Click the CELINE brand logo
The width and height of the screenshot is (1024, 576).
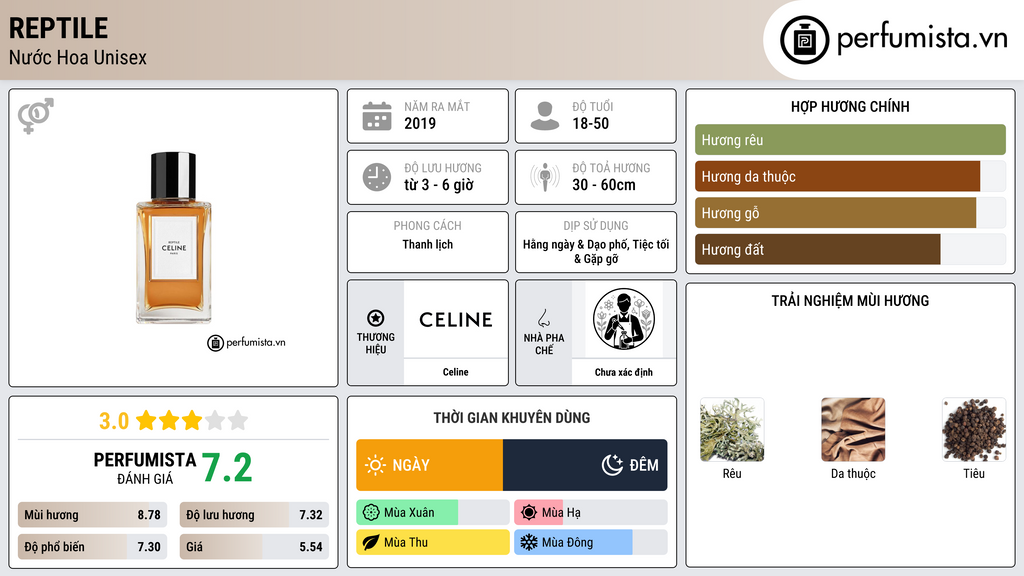coord(456,319)
